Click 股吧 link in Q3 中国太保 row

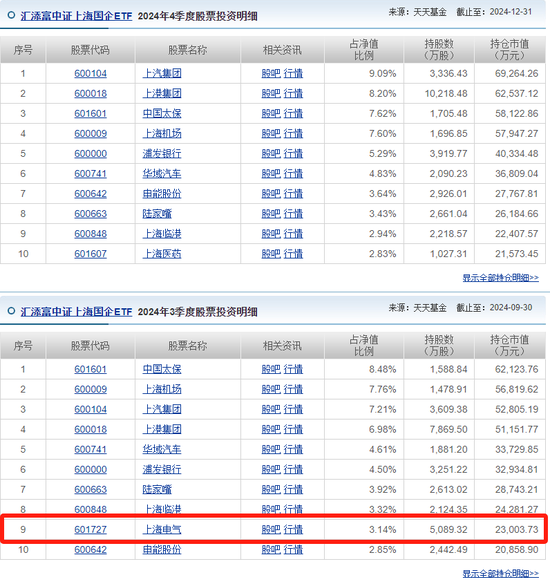click(271, 369)
